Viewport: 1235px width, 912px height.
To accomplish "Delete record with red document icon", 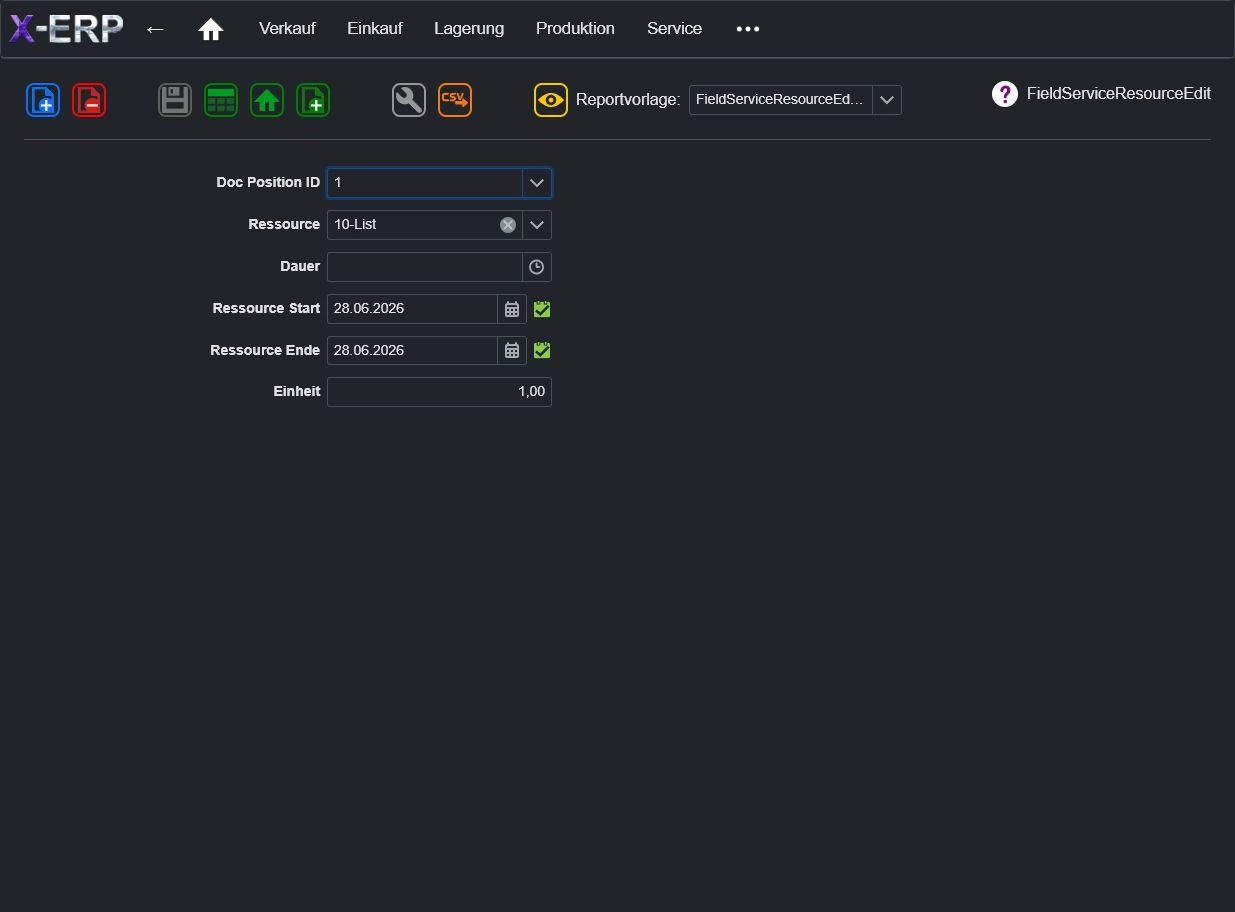I will [x=89, y=100].
